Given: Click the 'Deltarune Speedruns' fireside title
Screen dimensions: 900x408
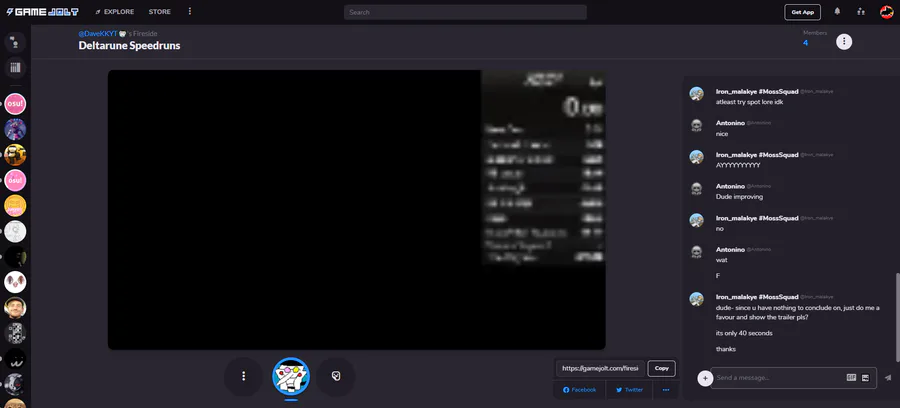Looking at the screenshot, I should point(129,45).
